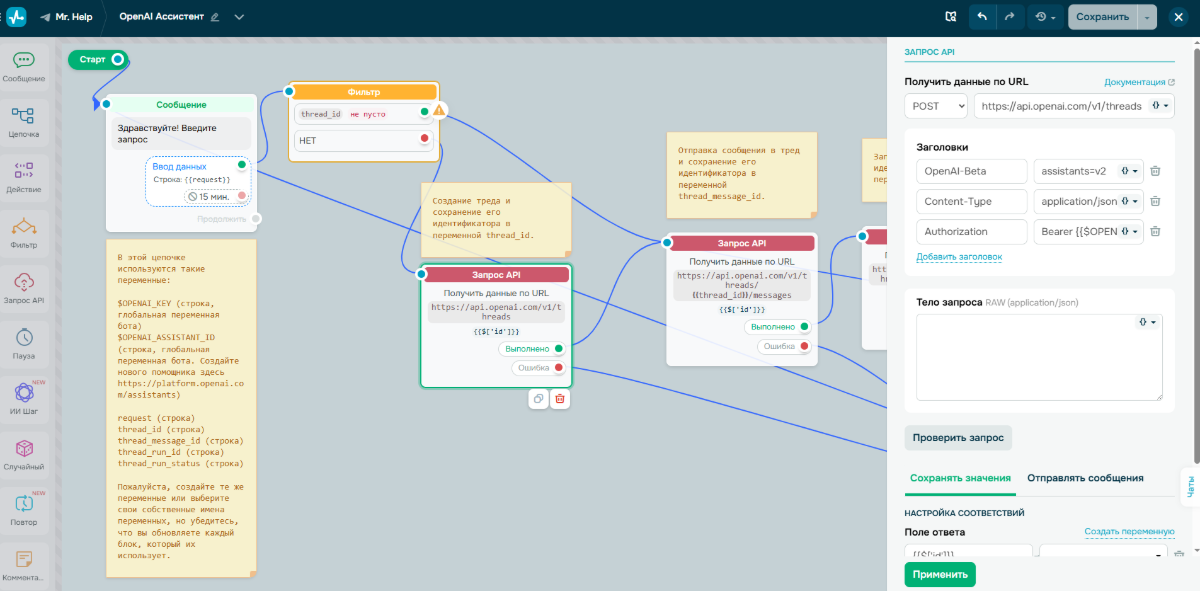Click the Mr. Help bot name
Screen dimensions: 1200x591
pyautogui.click(x=74, y=17)
